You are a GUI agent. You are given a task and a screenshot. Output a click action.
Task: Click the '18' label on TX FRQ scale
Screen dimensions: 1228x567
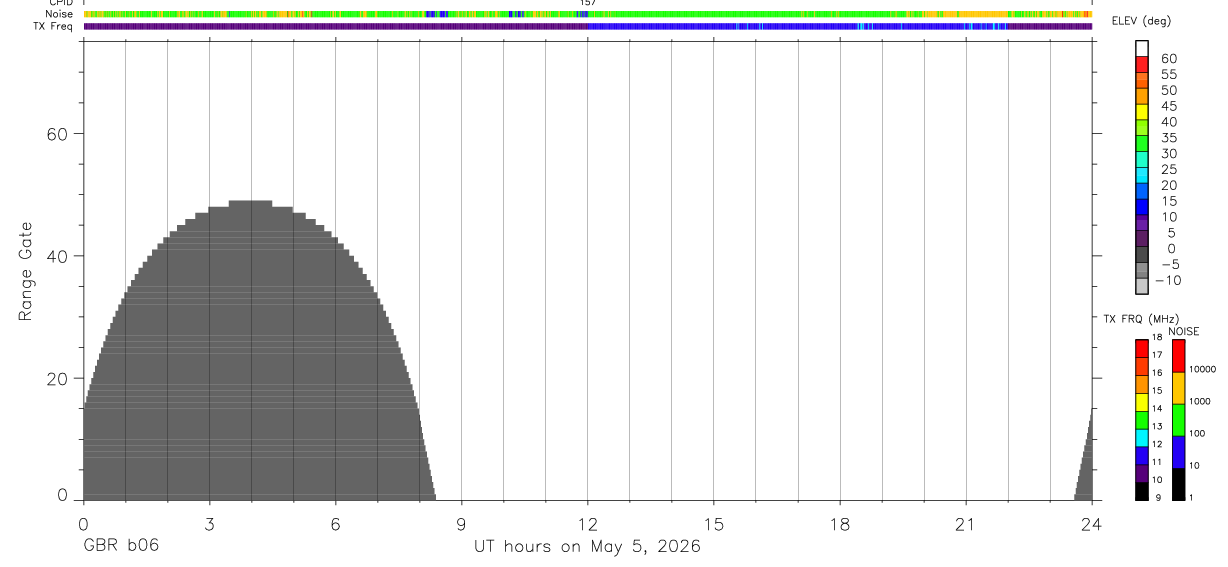pos(1157,338)
